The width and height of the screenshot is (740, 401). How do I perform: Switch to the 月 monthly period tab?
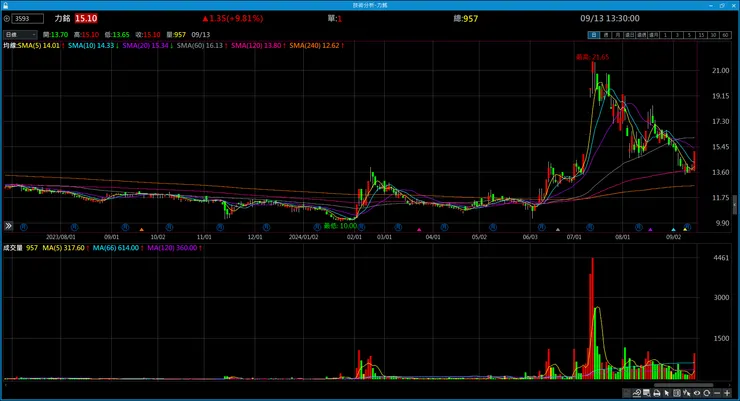tap(618, 35)
